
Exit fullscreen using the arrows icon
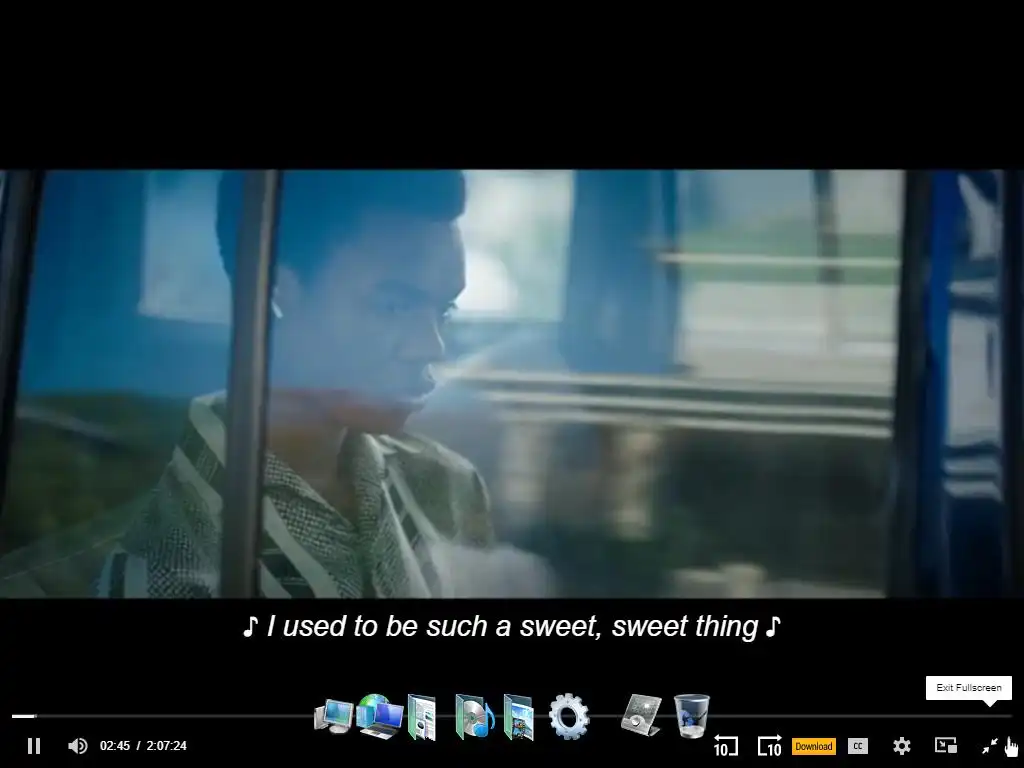tap(990, 745)
